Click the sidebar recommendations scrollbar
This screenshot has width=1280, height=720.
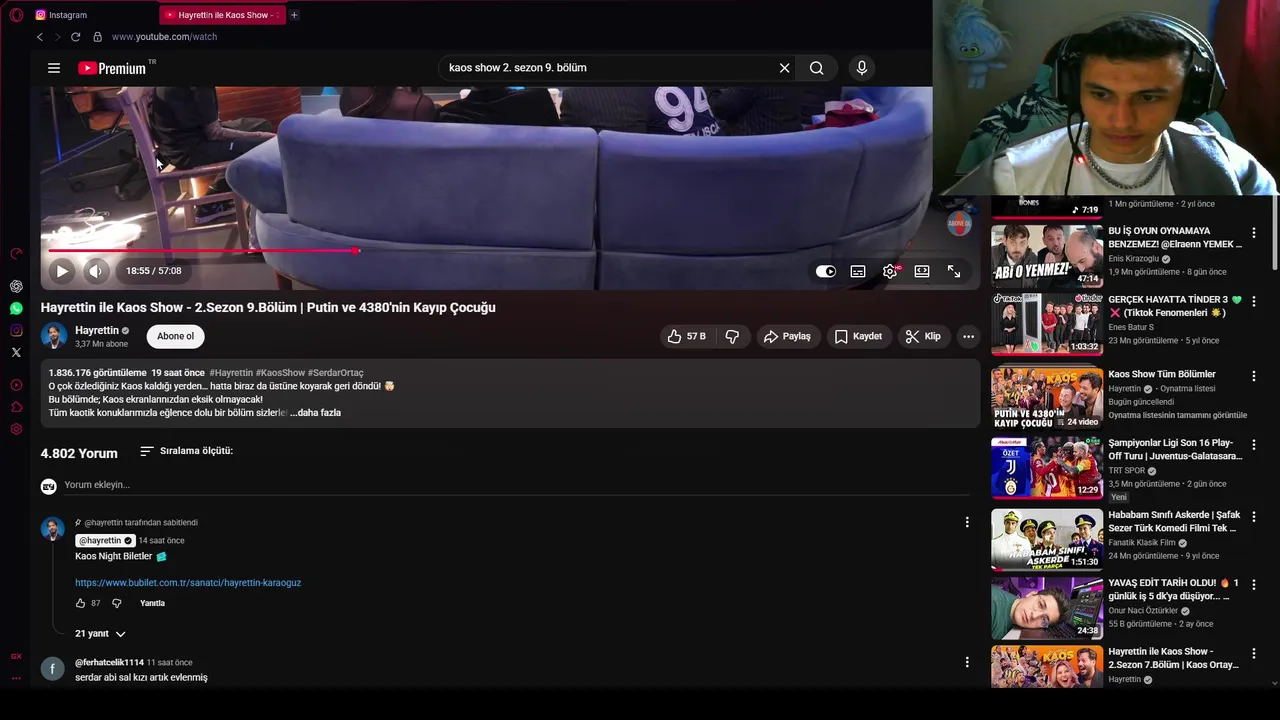pos(1275,233)
